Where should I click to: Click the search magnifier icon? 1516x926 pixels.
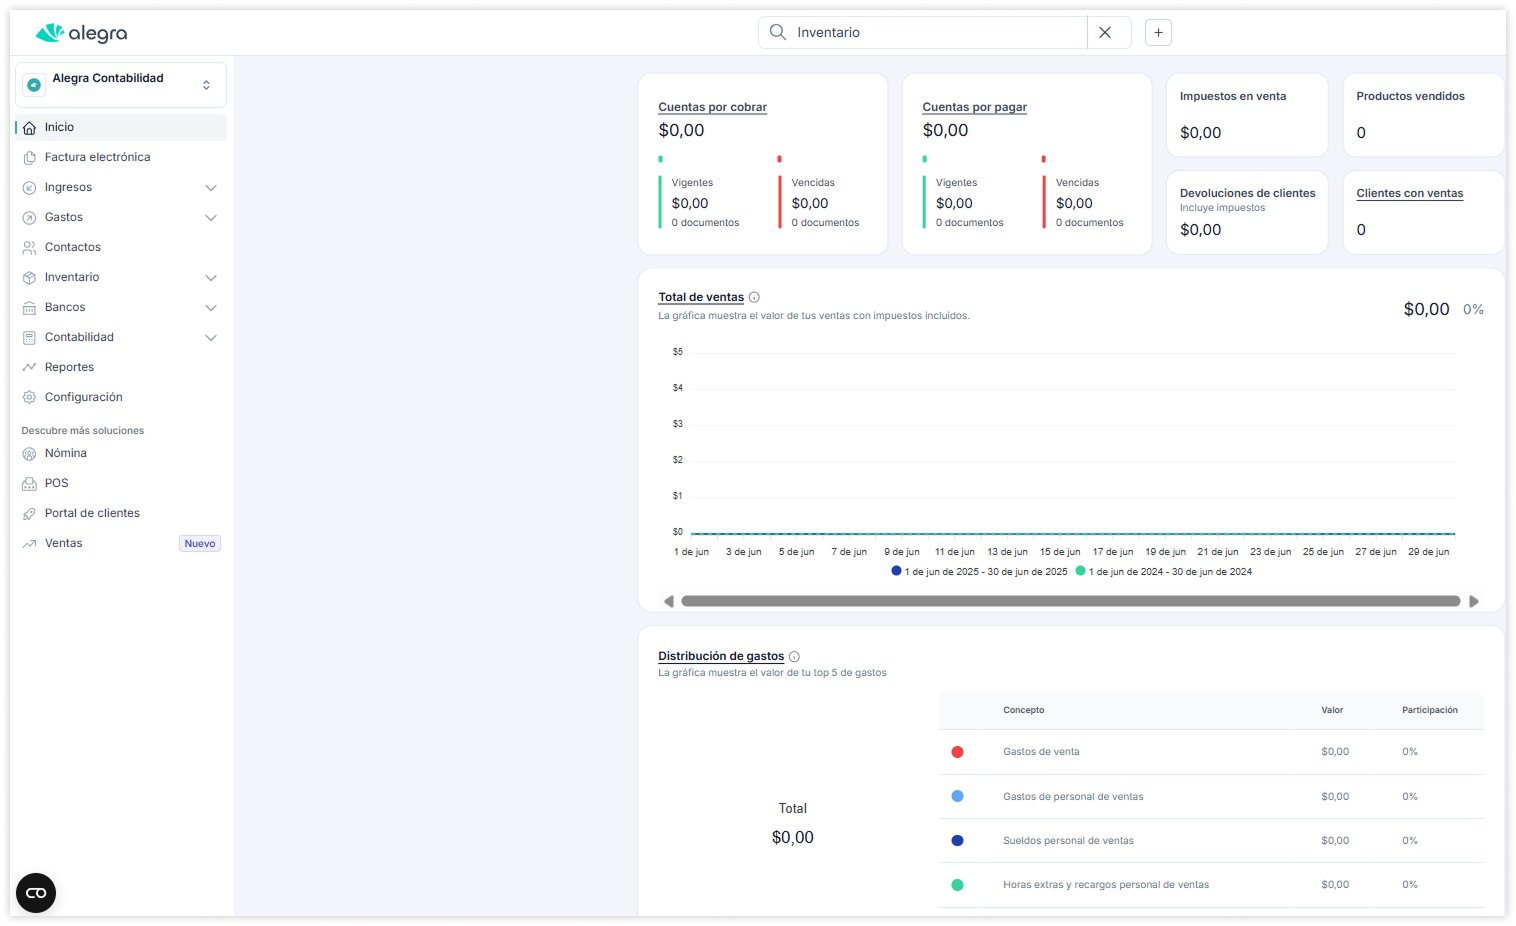[x=778, y=32]
